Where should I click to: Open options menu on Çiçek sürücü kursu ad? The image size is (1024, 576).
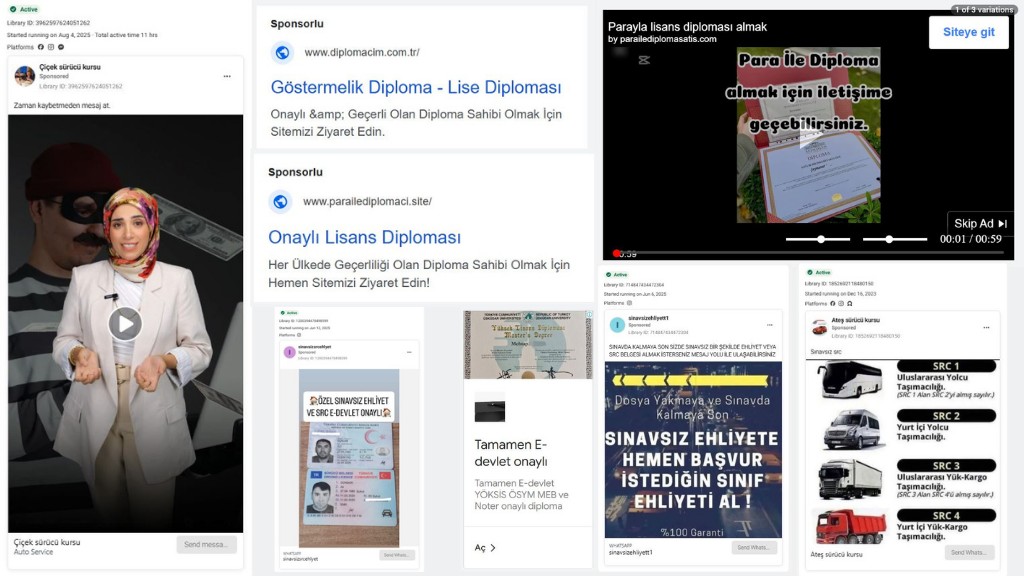pyautogui.click(x=227, y=76)
